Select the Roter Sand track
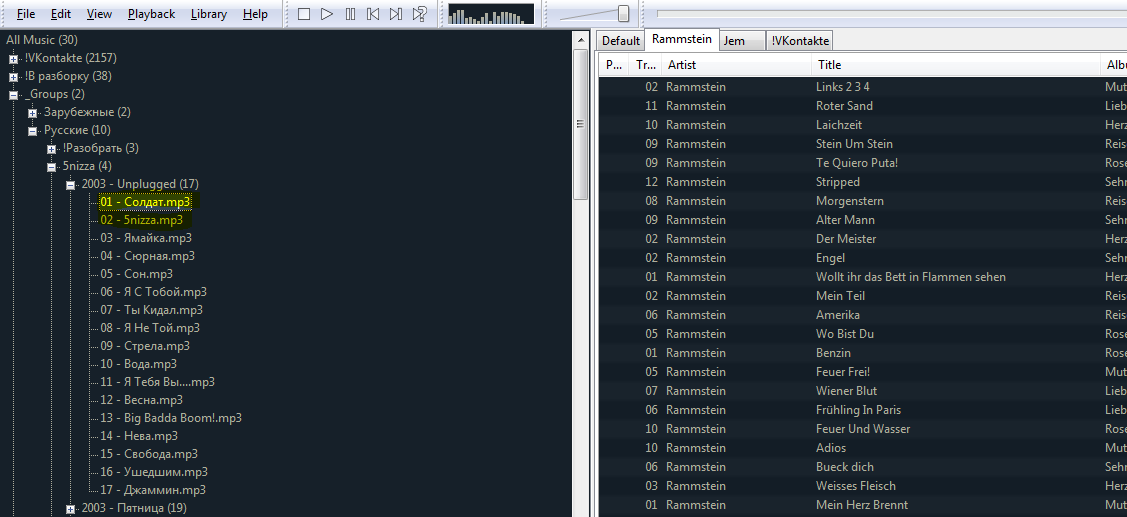This screenshot has width=1127, height=517. 862,106
